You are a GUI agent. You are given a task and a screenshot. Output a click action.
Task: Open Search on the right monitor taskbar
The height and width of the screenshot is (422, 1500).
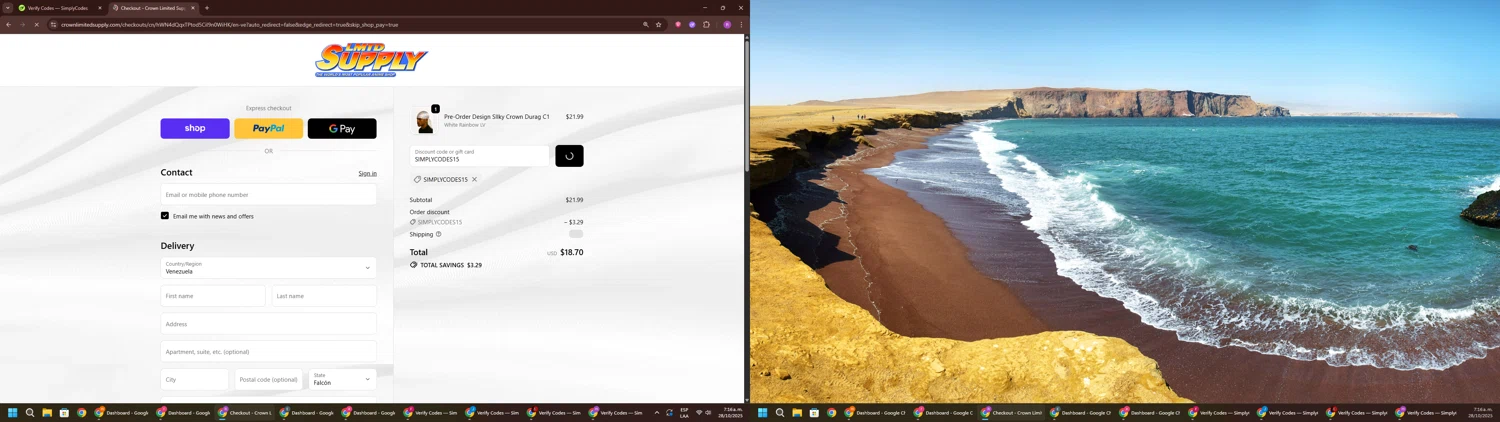click(780, 412)
